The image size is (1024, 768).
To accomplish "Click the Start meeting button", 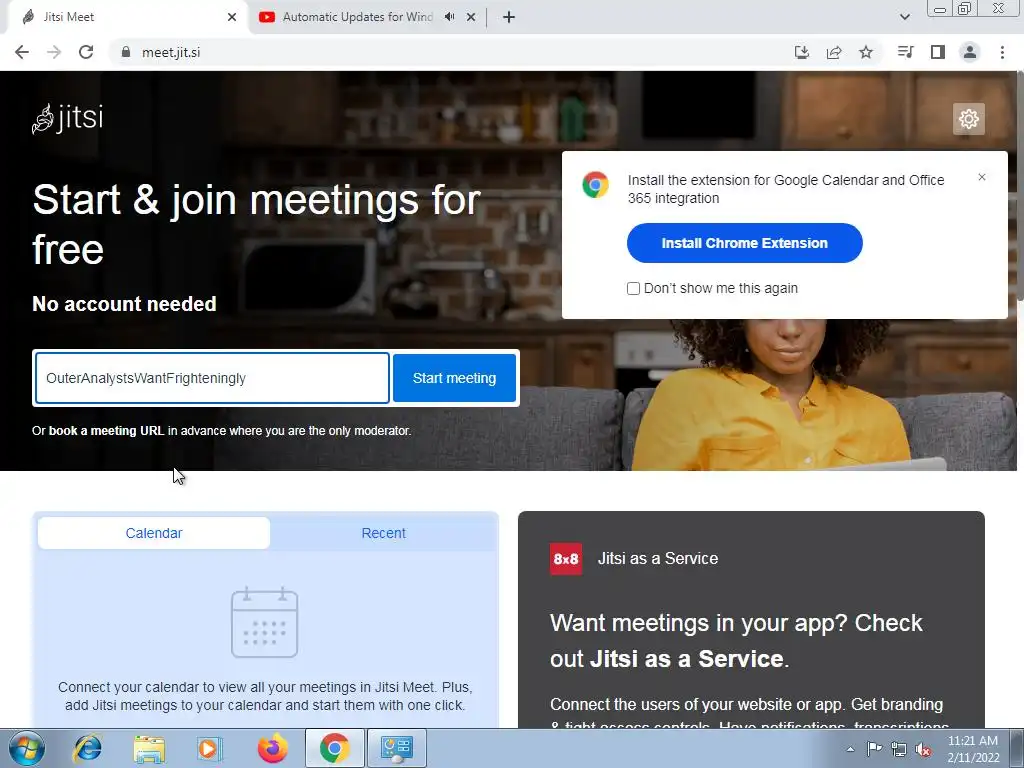I will (x=455, y=378).
